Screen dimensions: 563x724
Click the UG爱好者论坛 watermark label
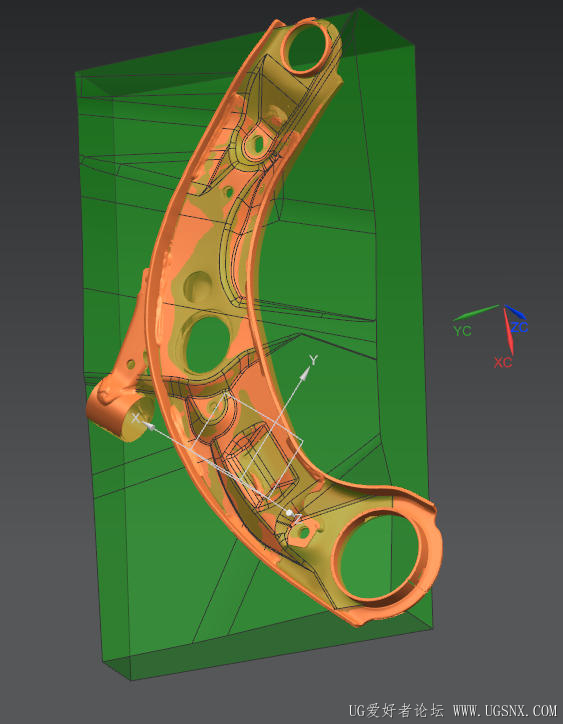point(396,710)
